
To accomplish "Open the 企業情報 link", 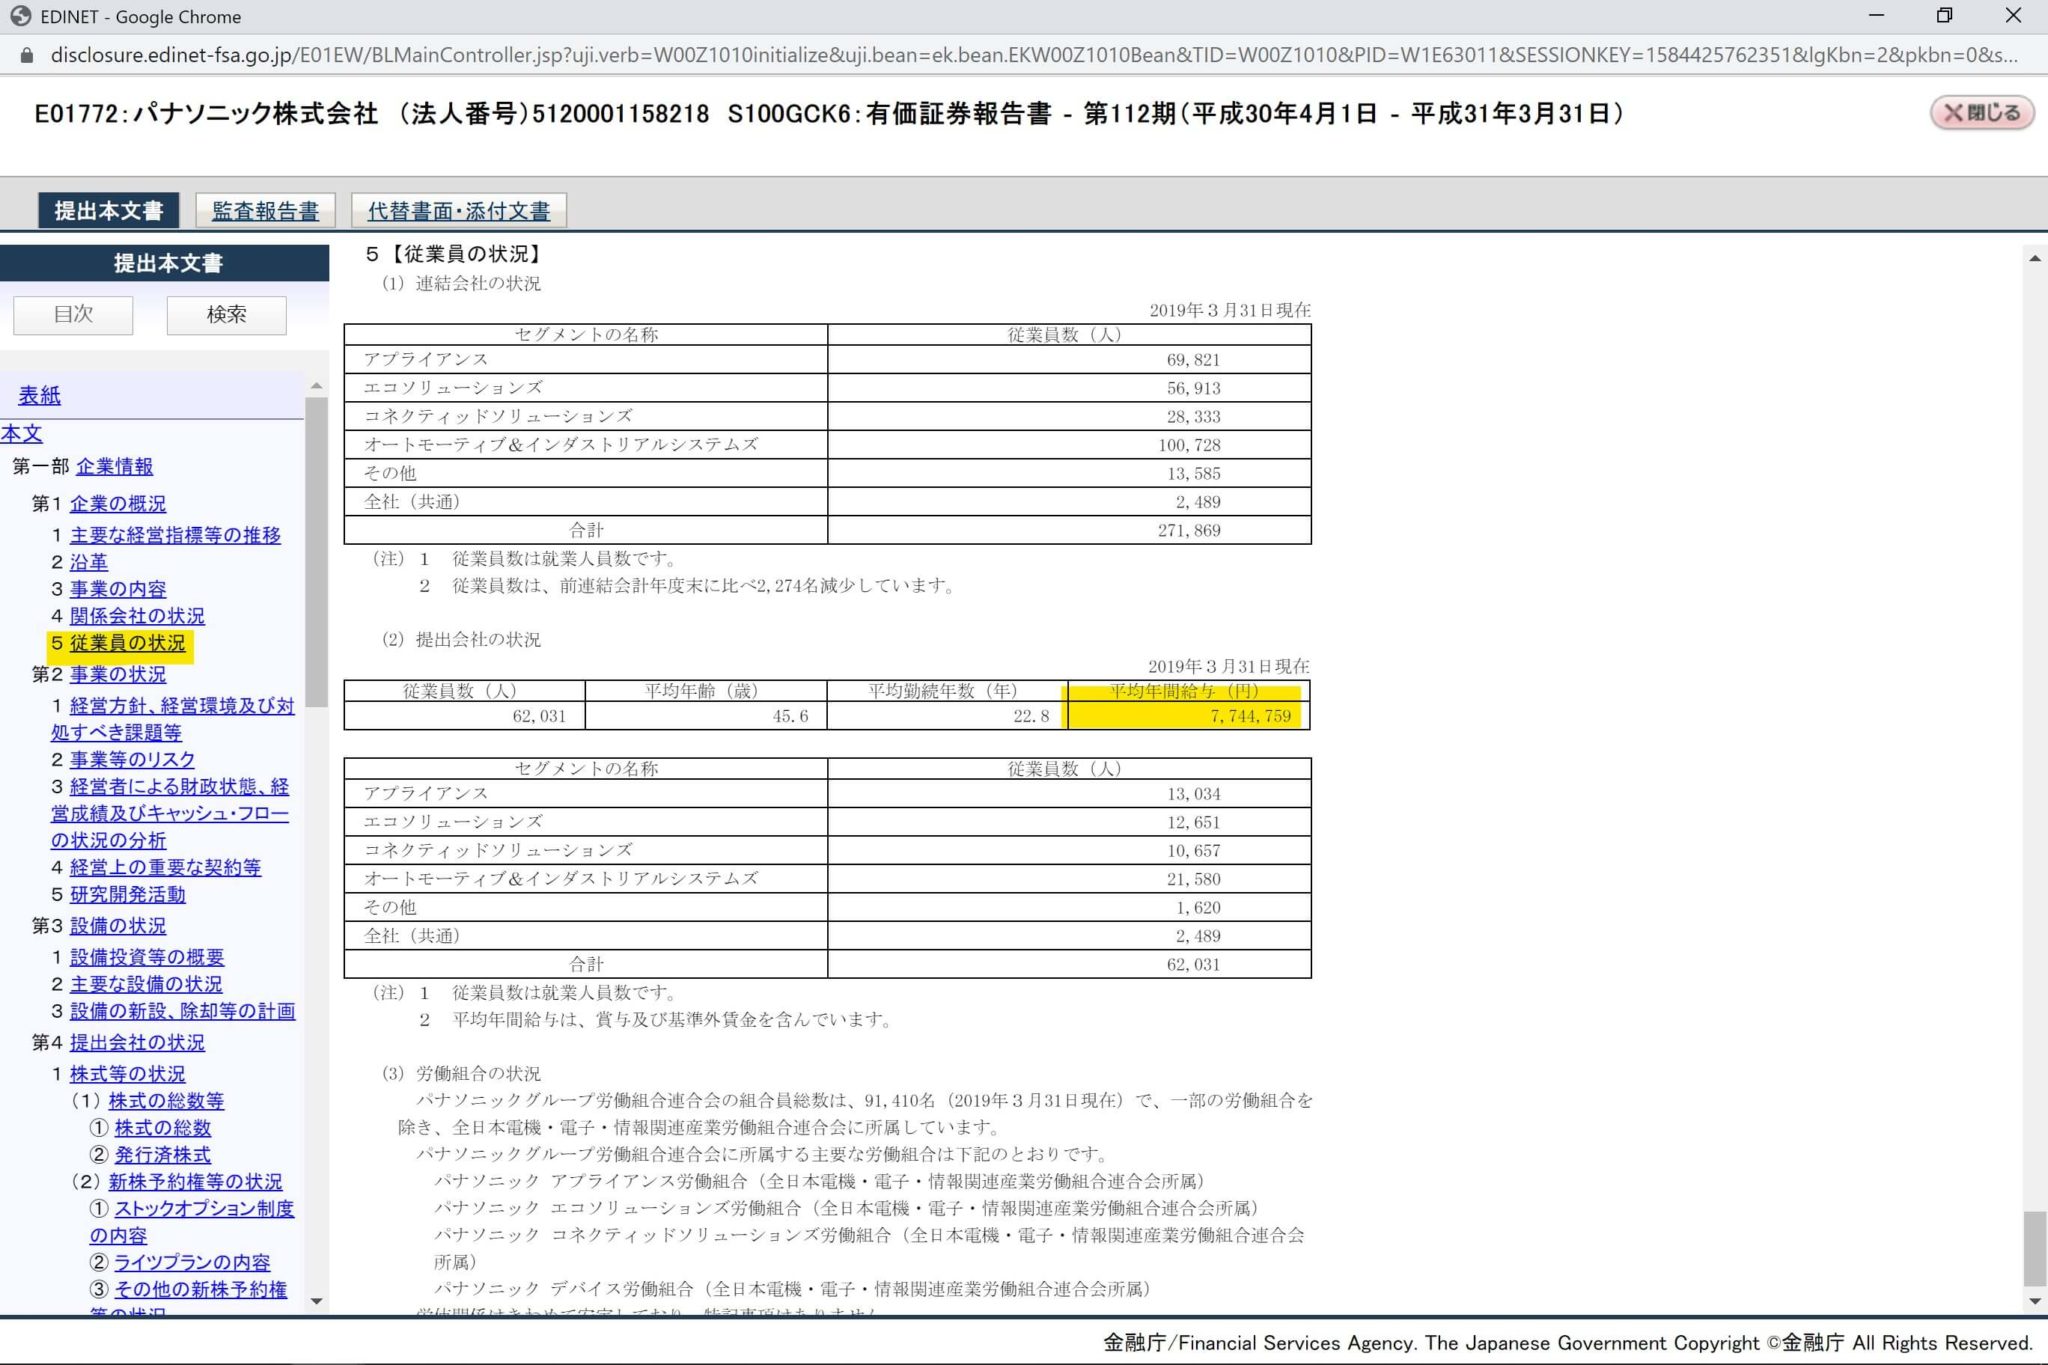I will 115,467.
